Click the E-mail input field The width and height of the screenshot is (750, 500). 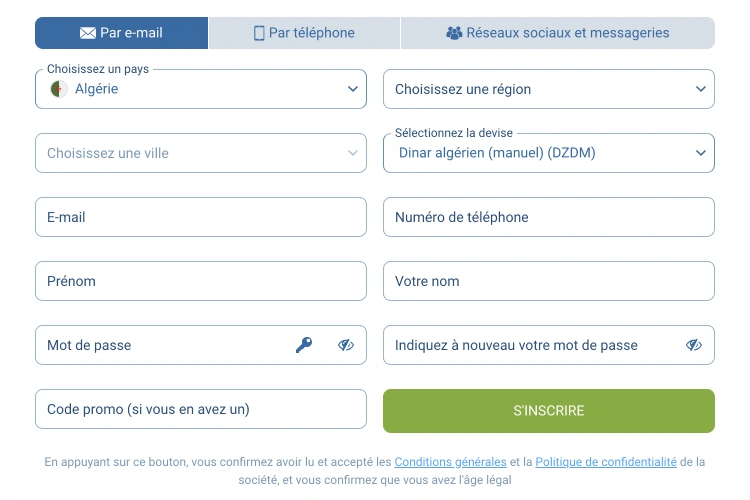pos(200,217)
